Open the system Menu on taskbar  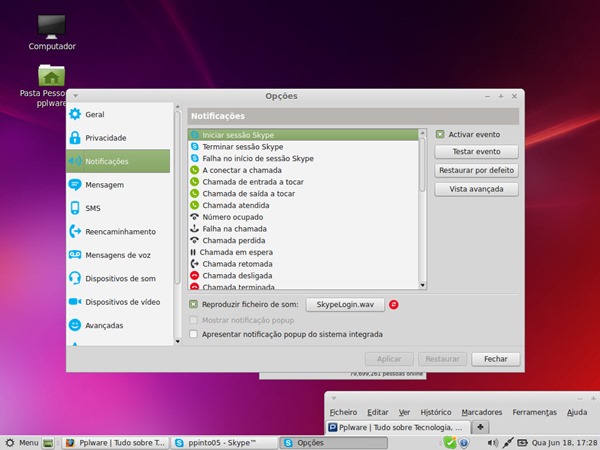(22, 443)
